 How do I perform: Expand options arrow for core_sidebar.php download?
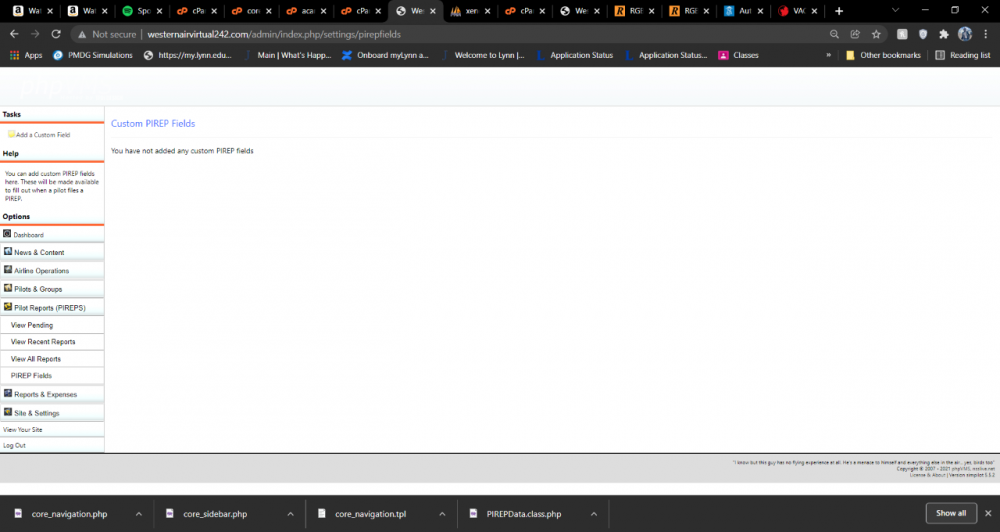tap(290, 514)
